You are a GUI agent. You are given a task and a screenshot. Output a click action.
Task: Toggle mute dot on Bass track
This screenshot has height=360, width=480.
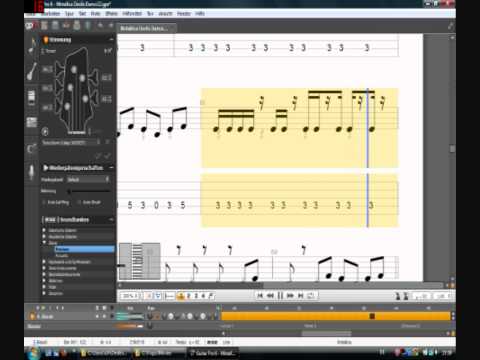click(x=104, y=316)
